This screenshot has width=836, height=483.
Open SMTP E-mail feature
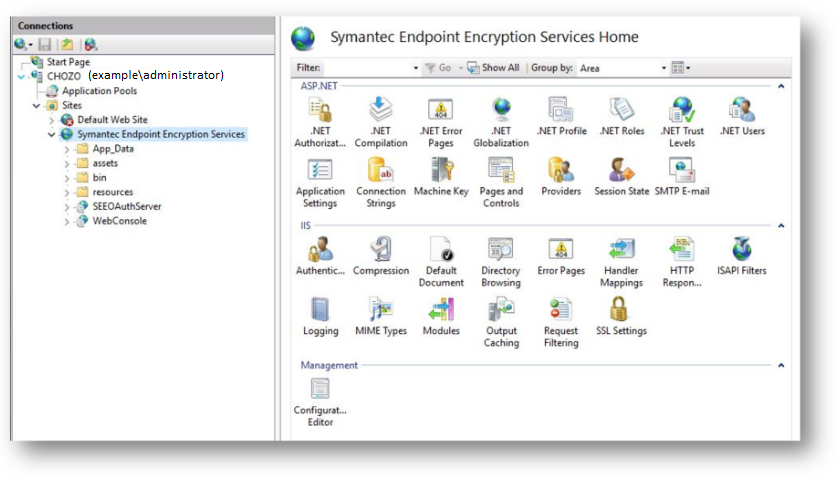(x=682, y=176)
